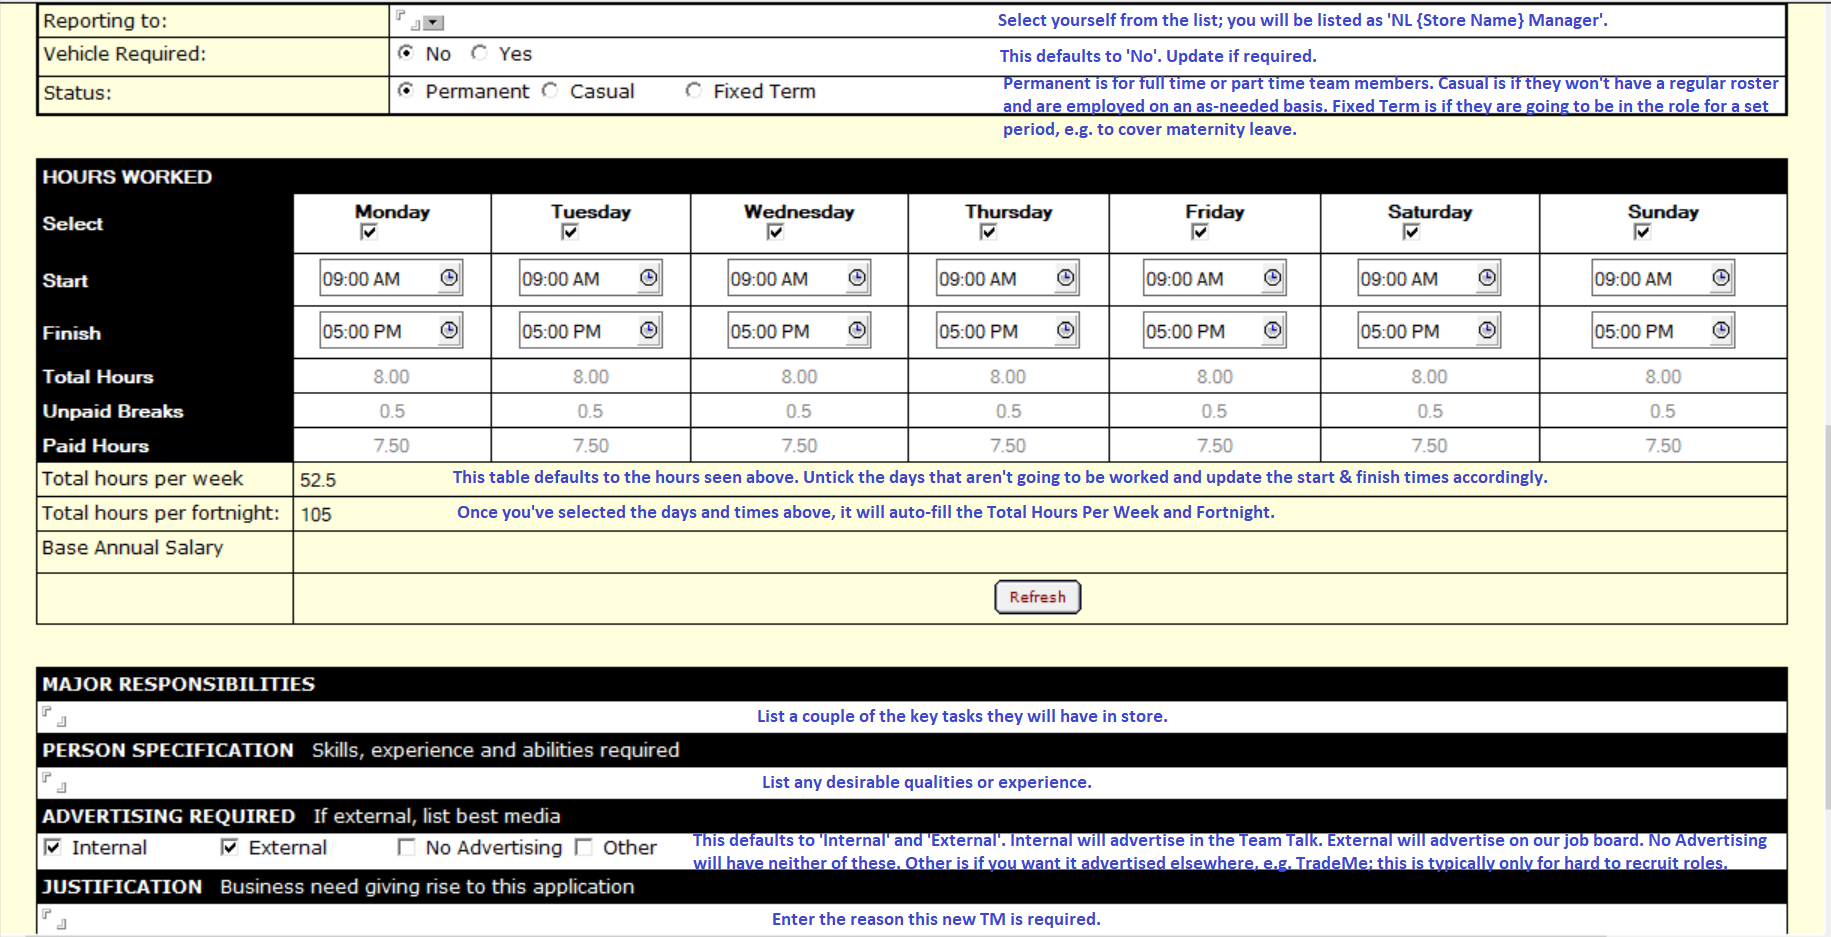1831x937 pixels.
Task: Tick the Other advertising checkbox
Action: (584, 847)
